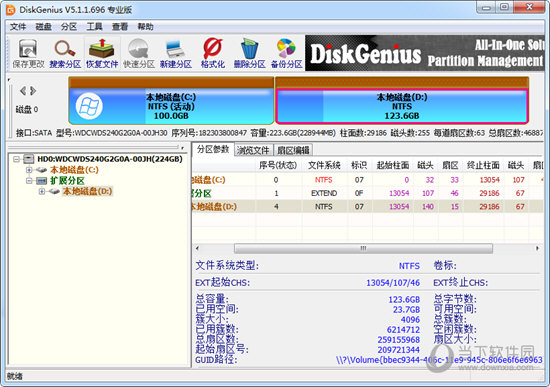Click the horizontal scrollbar thumb in partition table
This screenshot has width=550, height=387.
coord(363,248)
